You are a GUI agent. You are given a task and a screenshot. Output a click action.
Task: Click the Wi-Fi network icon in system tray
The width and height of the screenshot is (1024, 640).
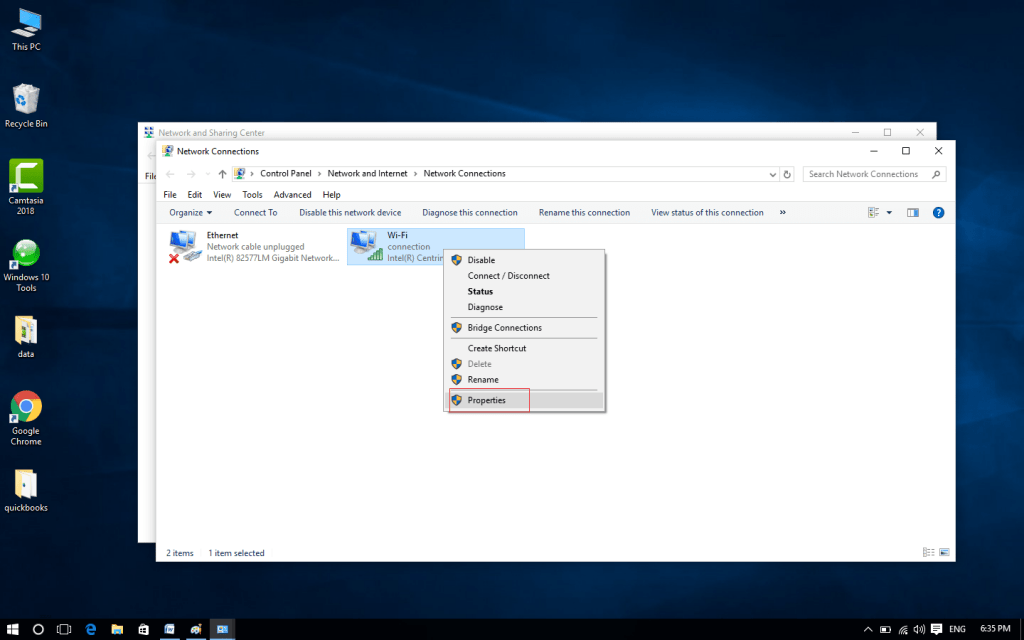coord(903,629)
